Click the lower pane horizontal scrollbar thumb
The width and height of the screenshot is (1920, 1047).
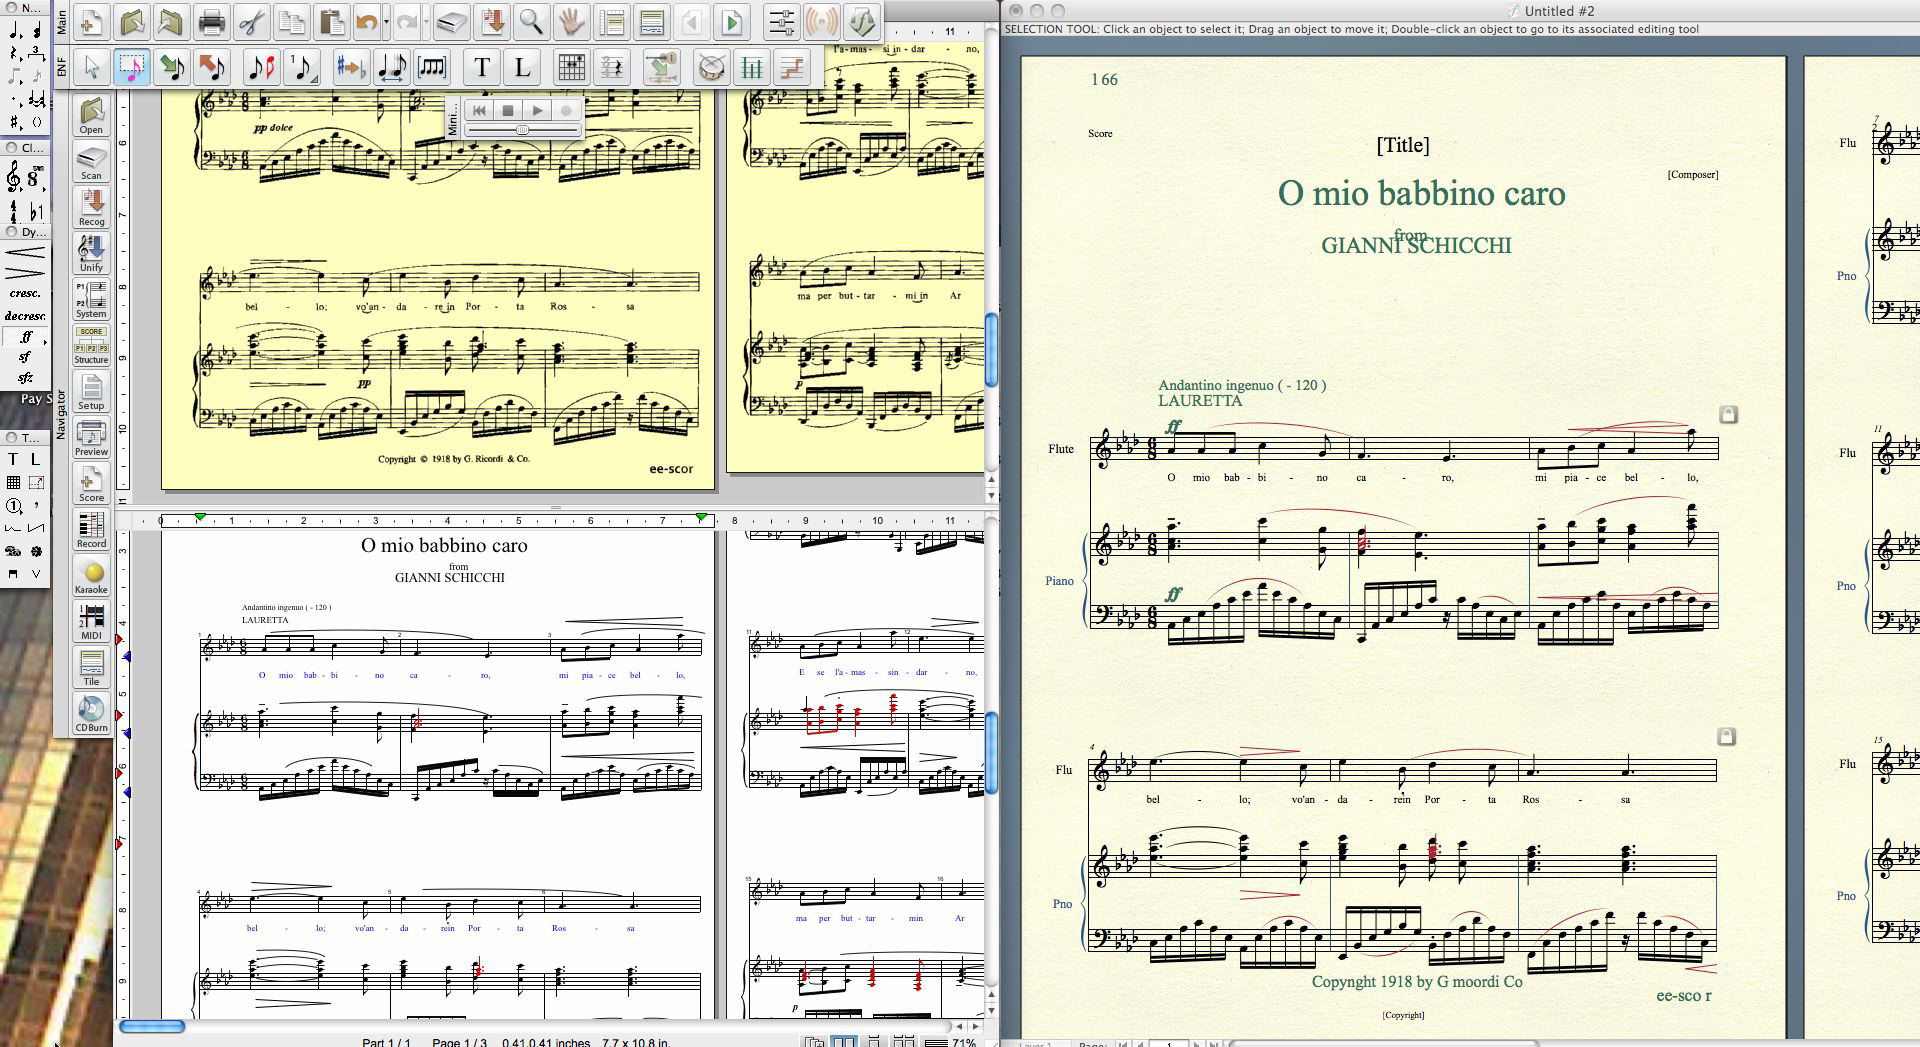tap(152, 1026)
